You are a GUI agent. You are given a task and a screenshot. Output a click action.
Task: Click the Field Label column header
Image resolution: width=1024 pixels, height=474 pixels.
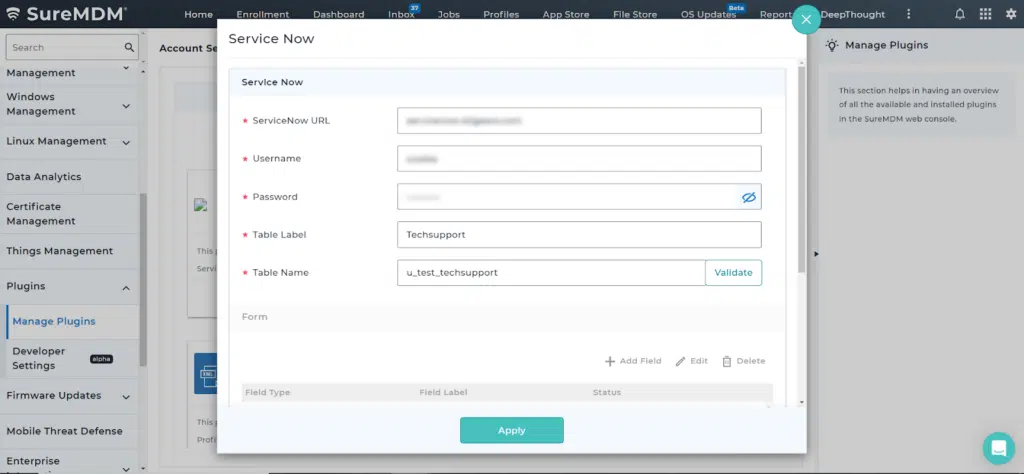[443, 392]
